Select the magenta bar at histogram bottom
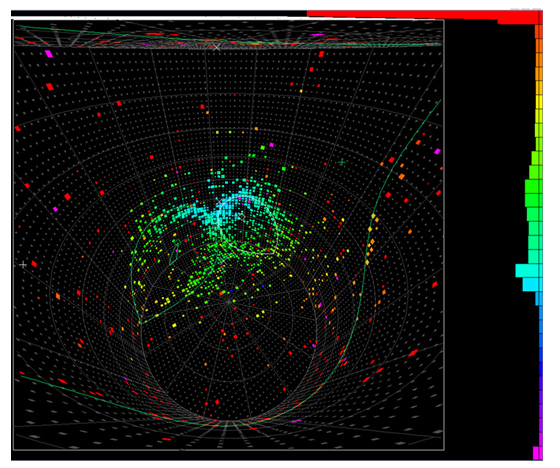The width and height of the screenshot is (560, 468). pyautogui.click(x=538, y=453)
